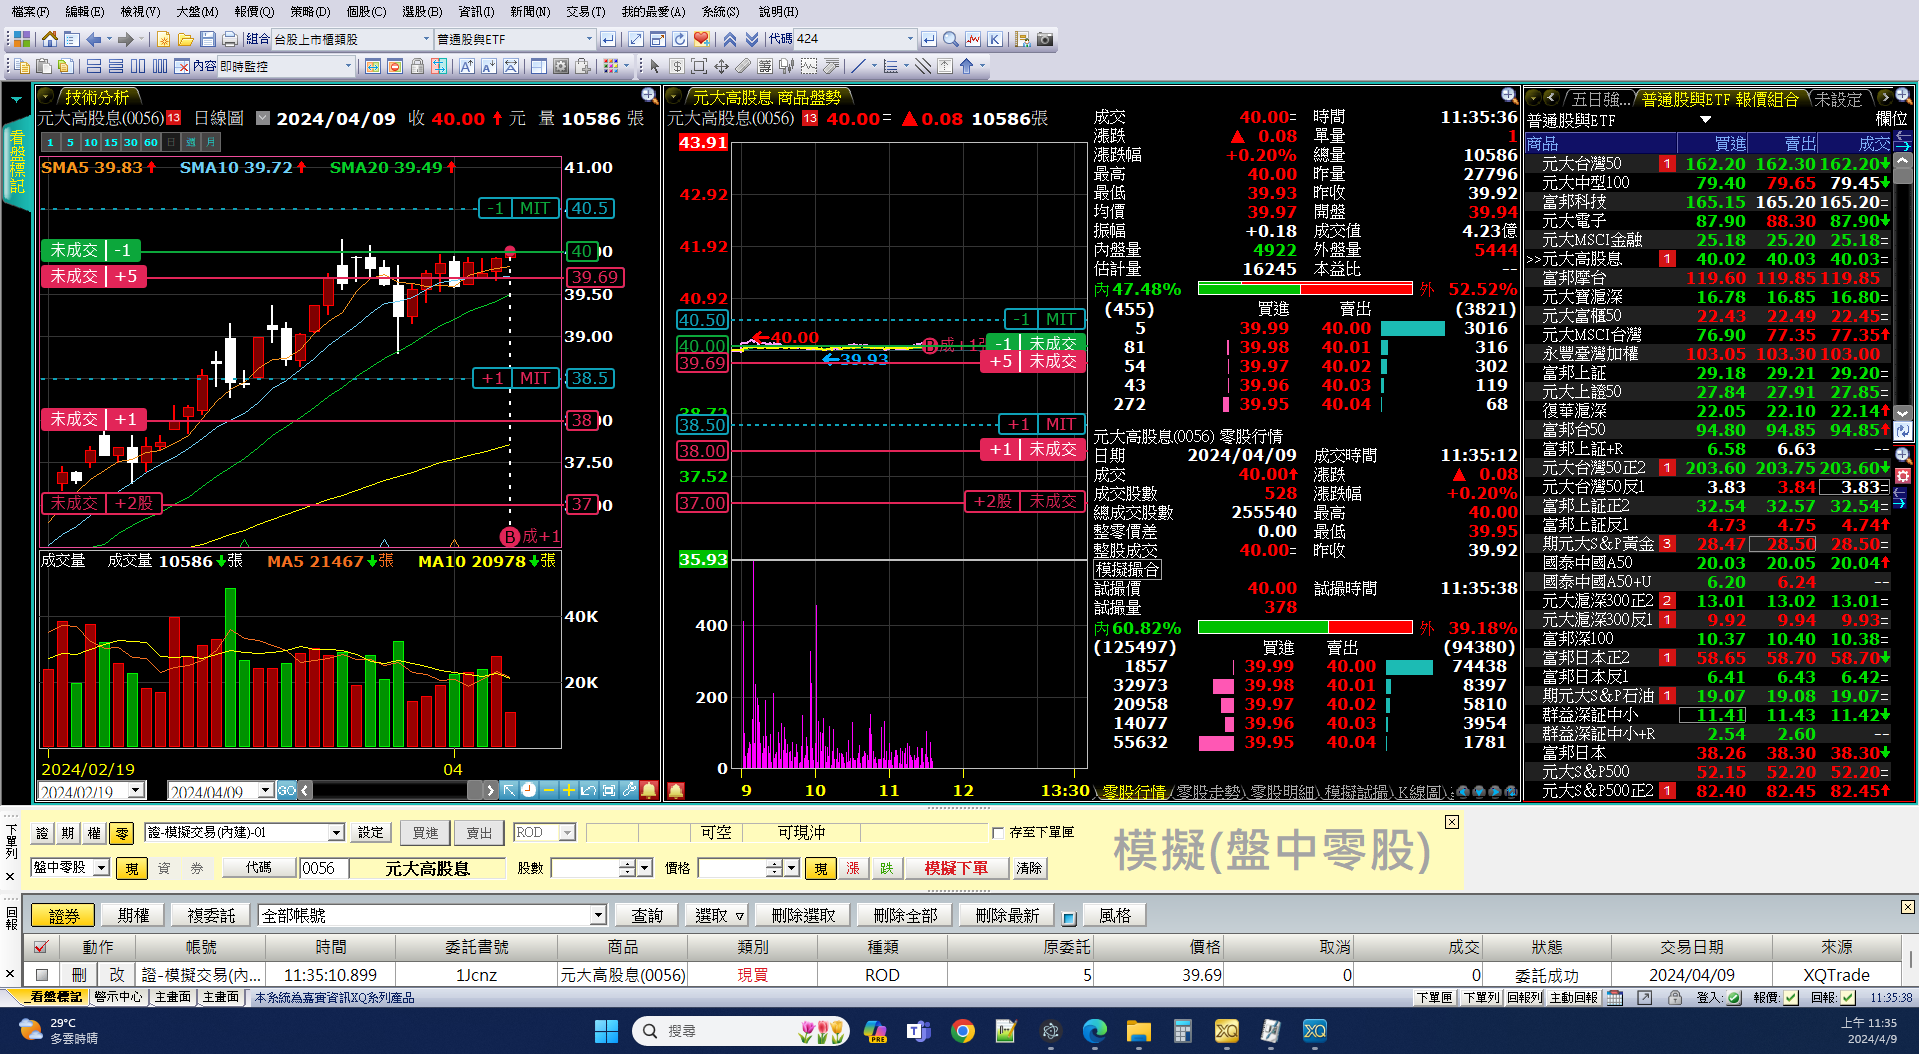Expand the 全部帳號 account dropdown
Screen dimensions: 1919x1054
597,915
